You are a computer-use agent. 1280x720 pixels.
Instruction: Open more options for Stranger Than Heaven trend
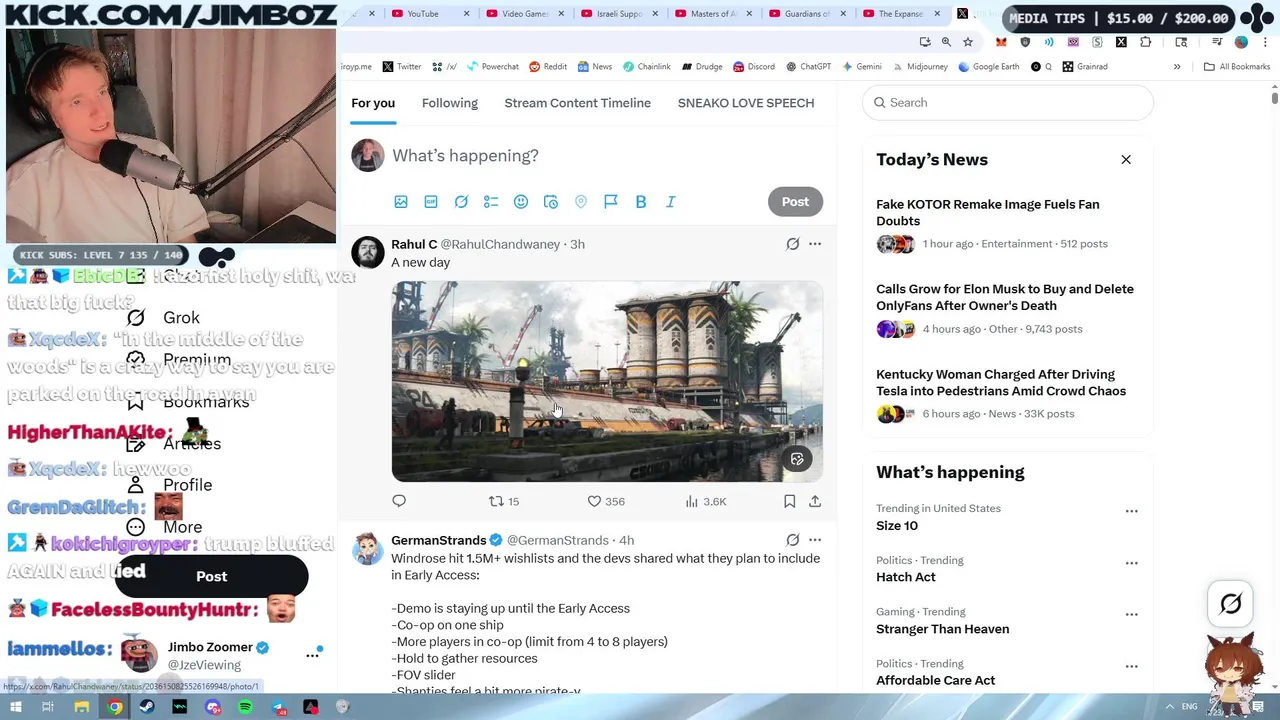point(1131,614)
